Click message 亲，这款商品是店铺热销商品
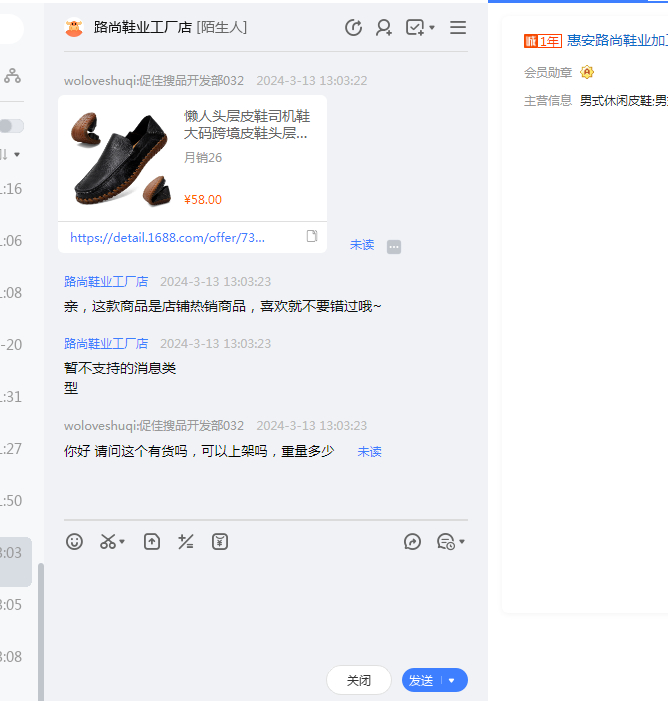The image size is (668, 701). [223, 306]
